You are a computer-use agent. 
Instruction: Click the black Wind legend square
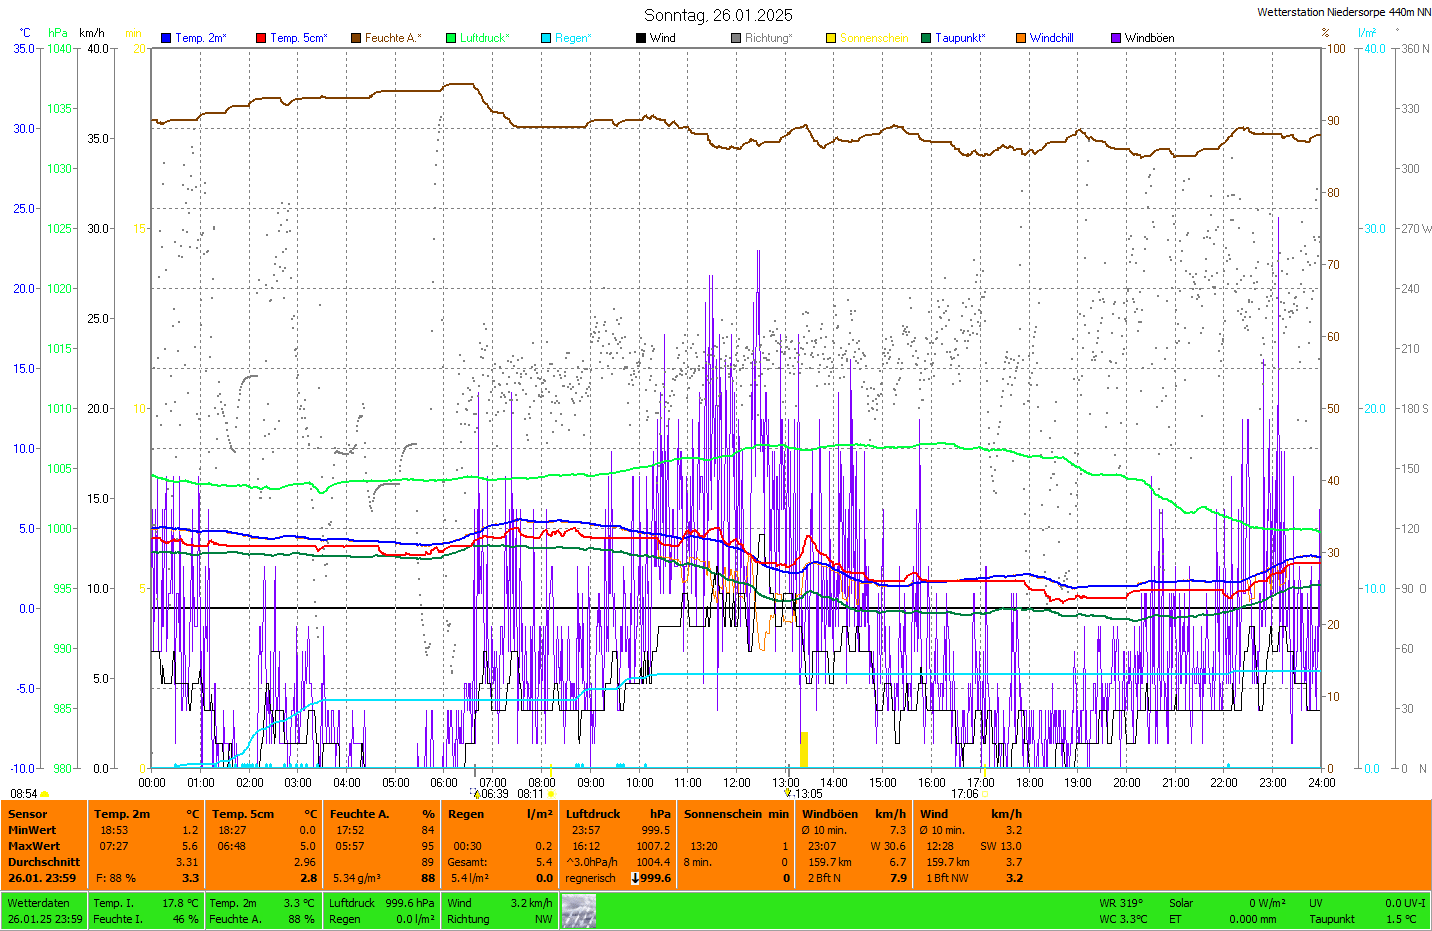pyautogui.click(x=641, y=38)
